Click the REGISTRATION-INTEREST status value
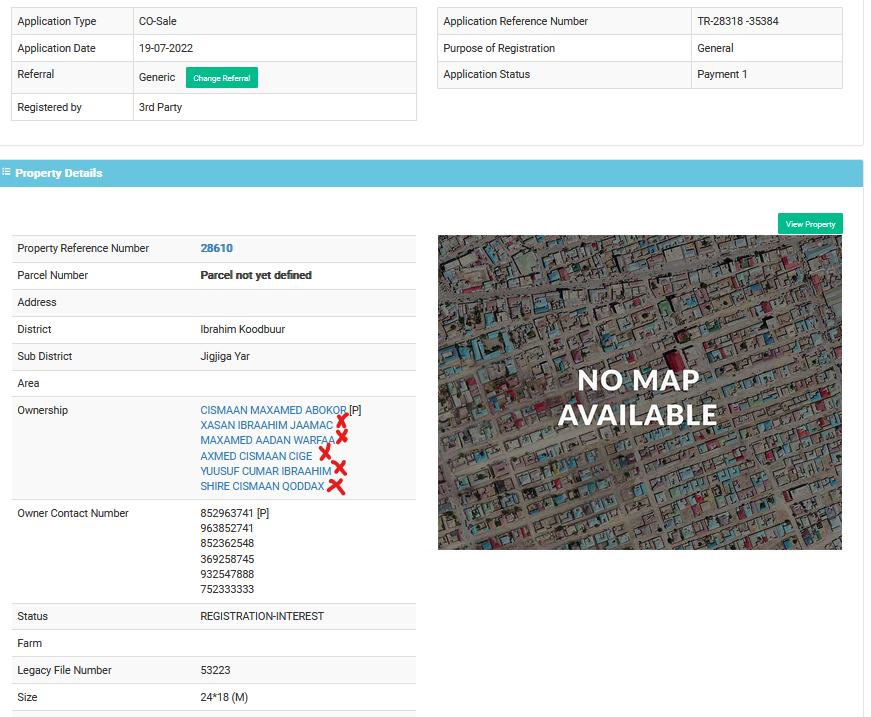 click(x=262, y=616)
